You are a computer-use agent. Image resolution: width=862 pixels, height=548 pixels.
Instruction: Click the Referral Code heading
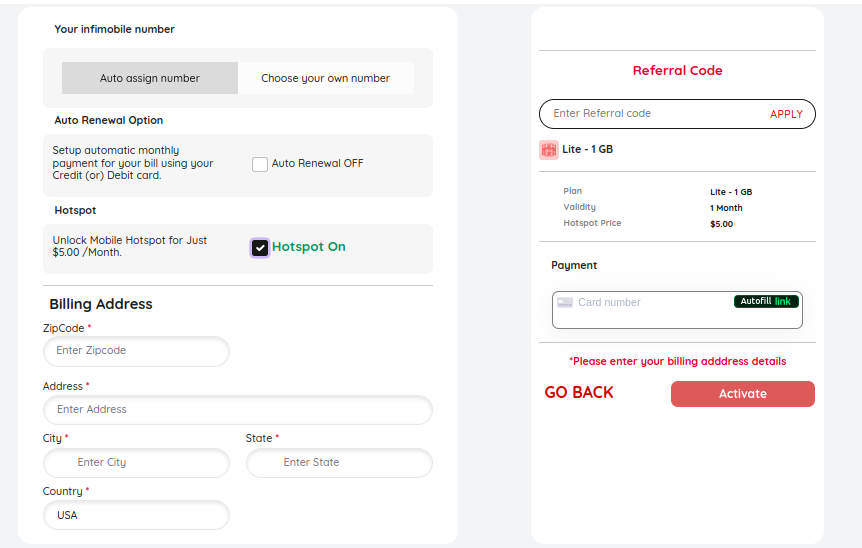click(677, 70)
